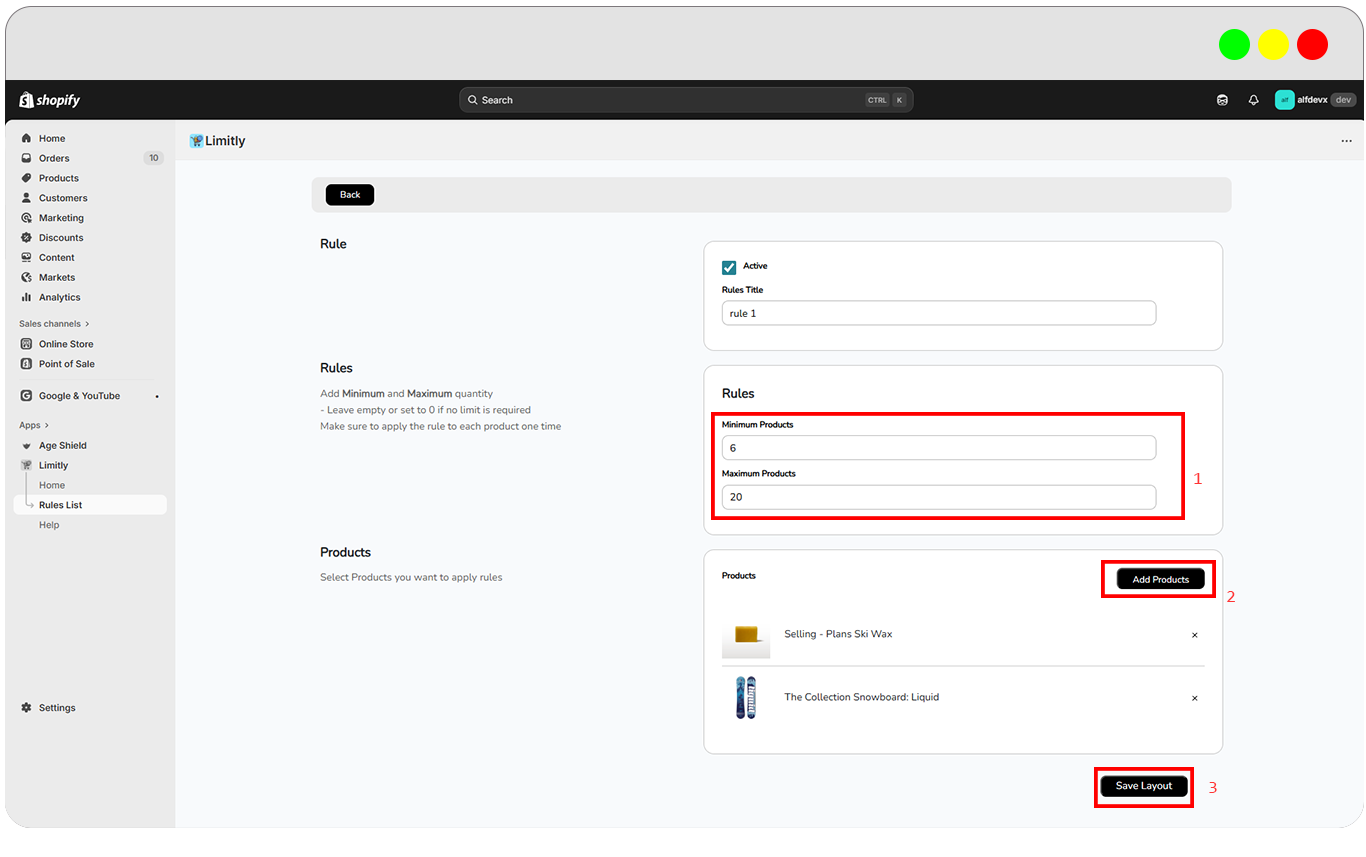Click the Ski Wax product thumbnail
Image resolution: width=1366 pixels, height=857 pixels.
[746, 636]
